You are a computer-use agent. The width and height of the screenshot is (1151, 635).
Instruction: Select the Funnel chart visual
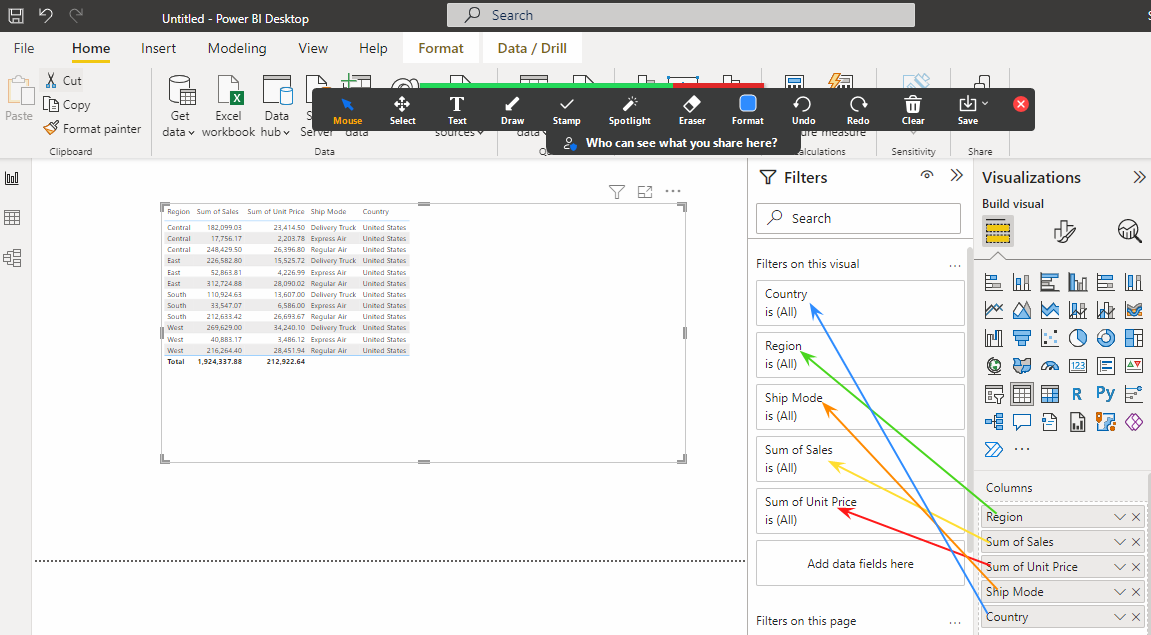click(x=1021, y=338)
